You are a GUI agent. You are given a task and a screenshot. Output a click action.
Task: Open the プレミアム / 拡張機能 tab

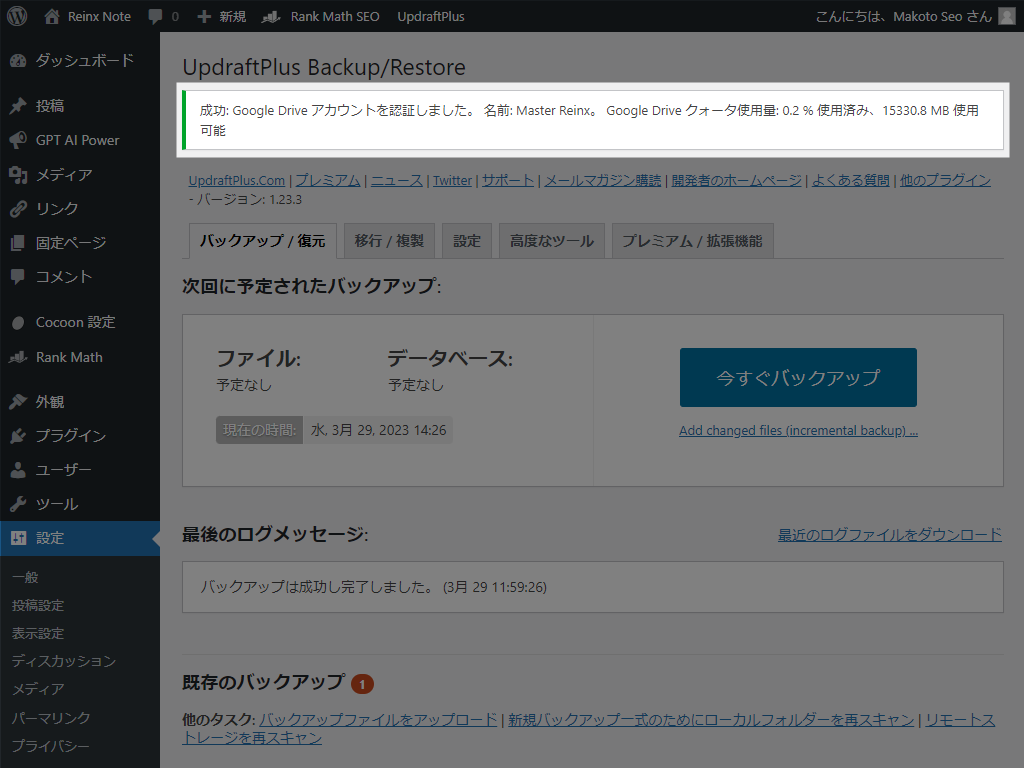(692, 241)
